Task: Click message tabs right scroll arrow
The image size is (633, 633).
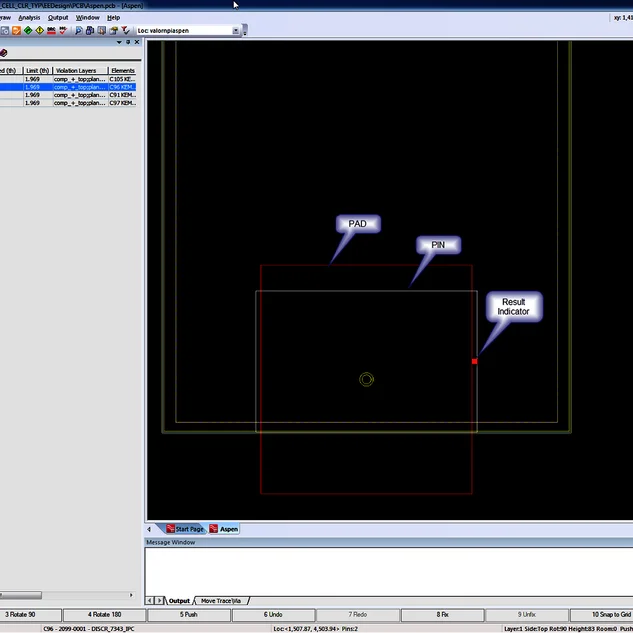Action: pos(159,601)
